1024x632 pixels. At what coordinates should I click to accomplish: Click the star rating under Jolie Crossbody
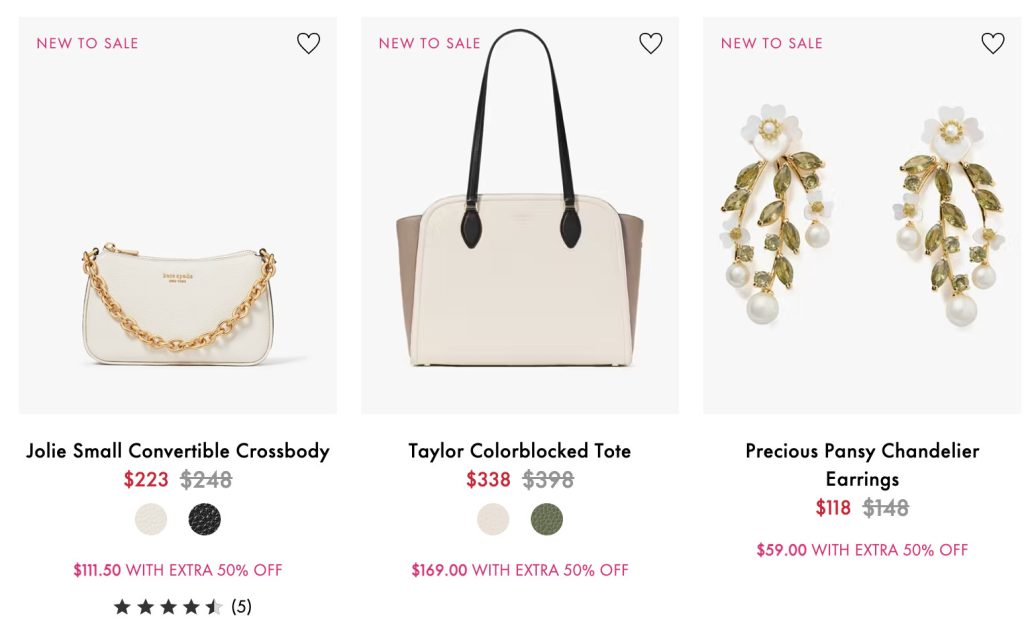click(x=167, y=606)
